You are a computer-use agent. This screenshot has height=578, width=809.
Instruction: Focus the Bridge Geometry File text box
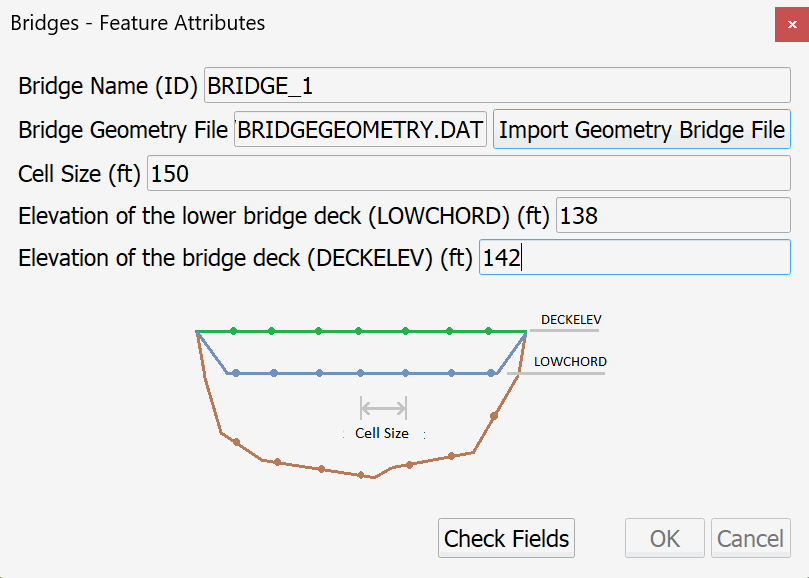pos(361,130)
